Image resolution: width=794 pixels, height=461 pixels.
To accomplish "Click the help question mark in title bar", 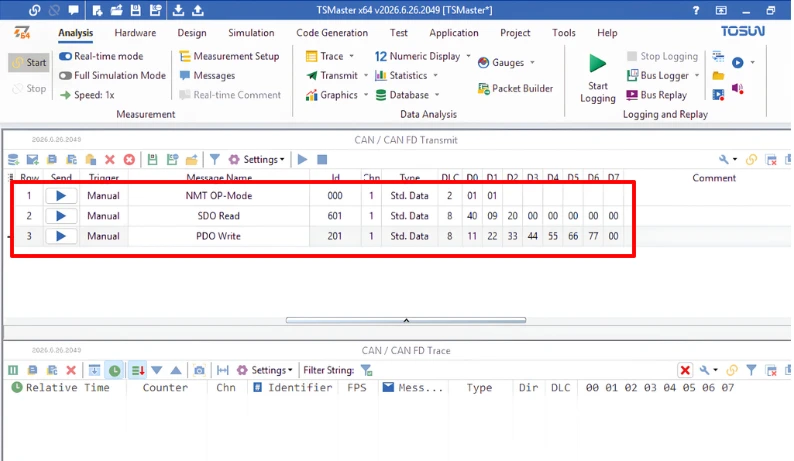I will 696,10.
